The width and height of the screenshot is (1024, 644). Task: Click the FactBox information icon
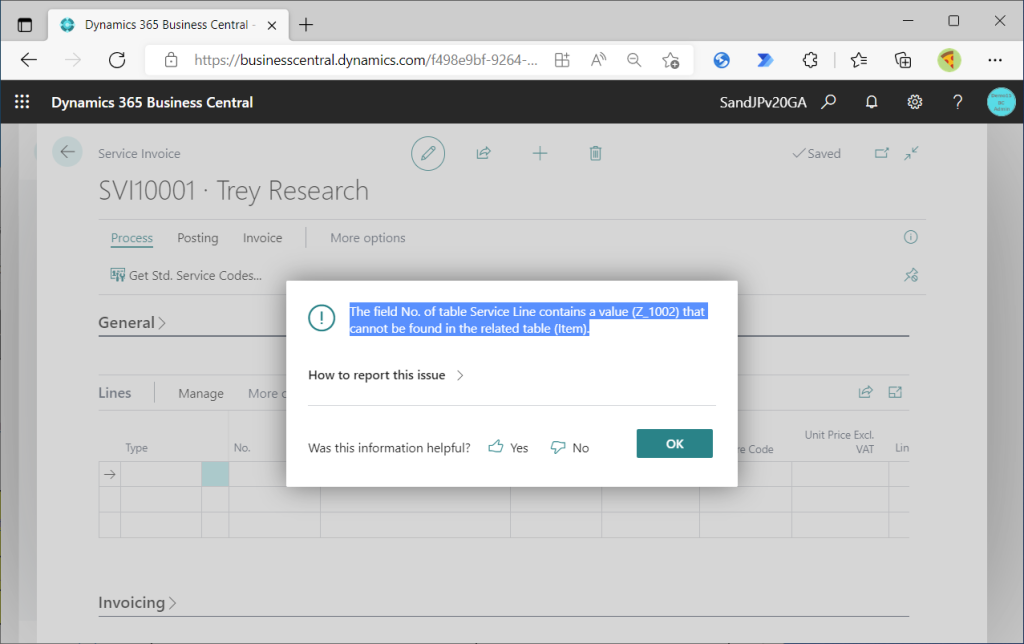(x=910, y=237)
